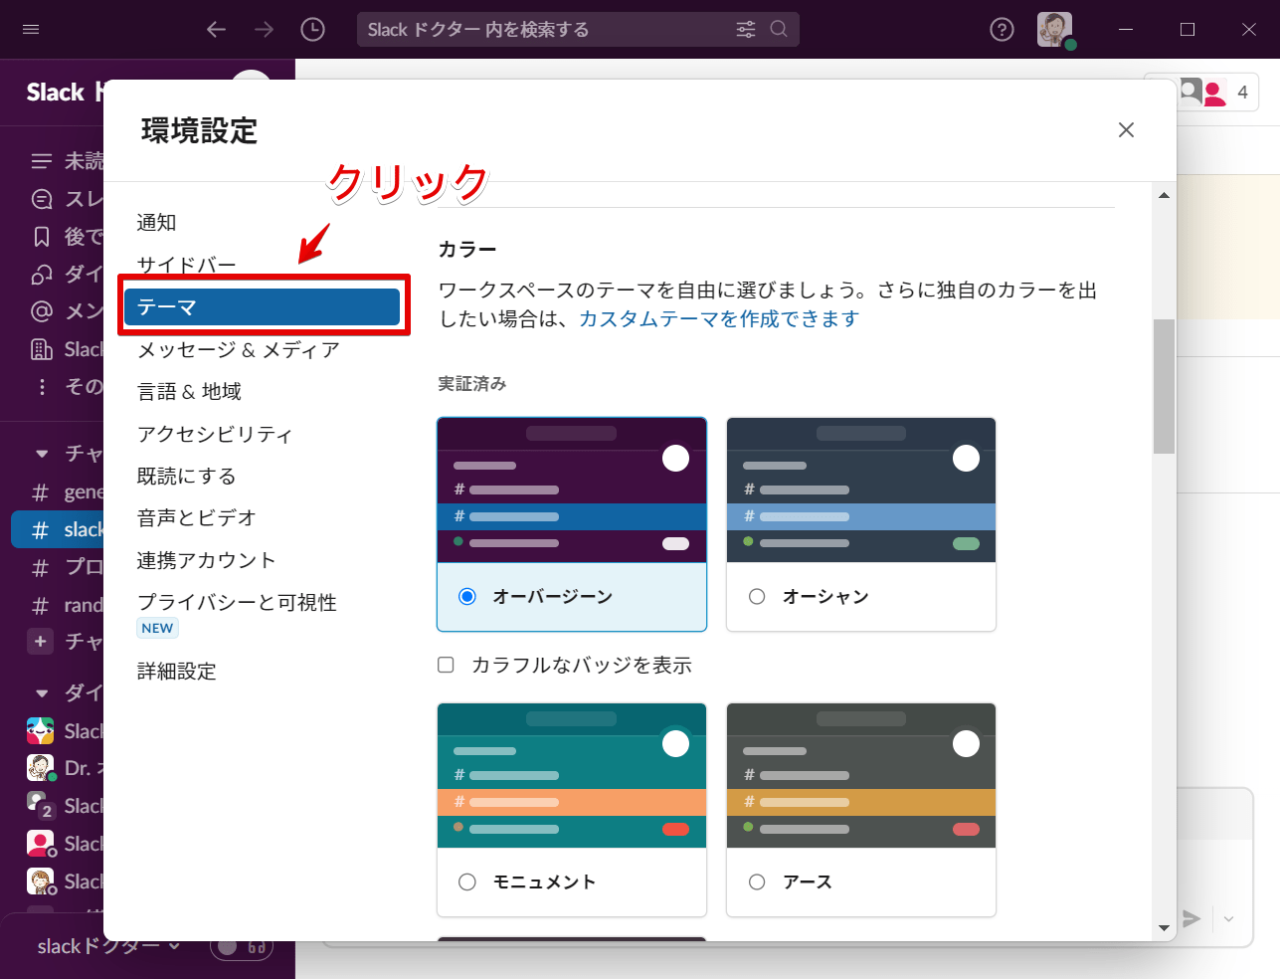Collapse the direct messages section arrow

pyautogui.click(x=41, y=693)
